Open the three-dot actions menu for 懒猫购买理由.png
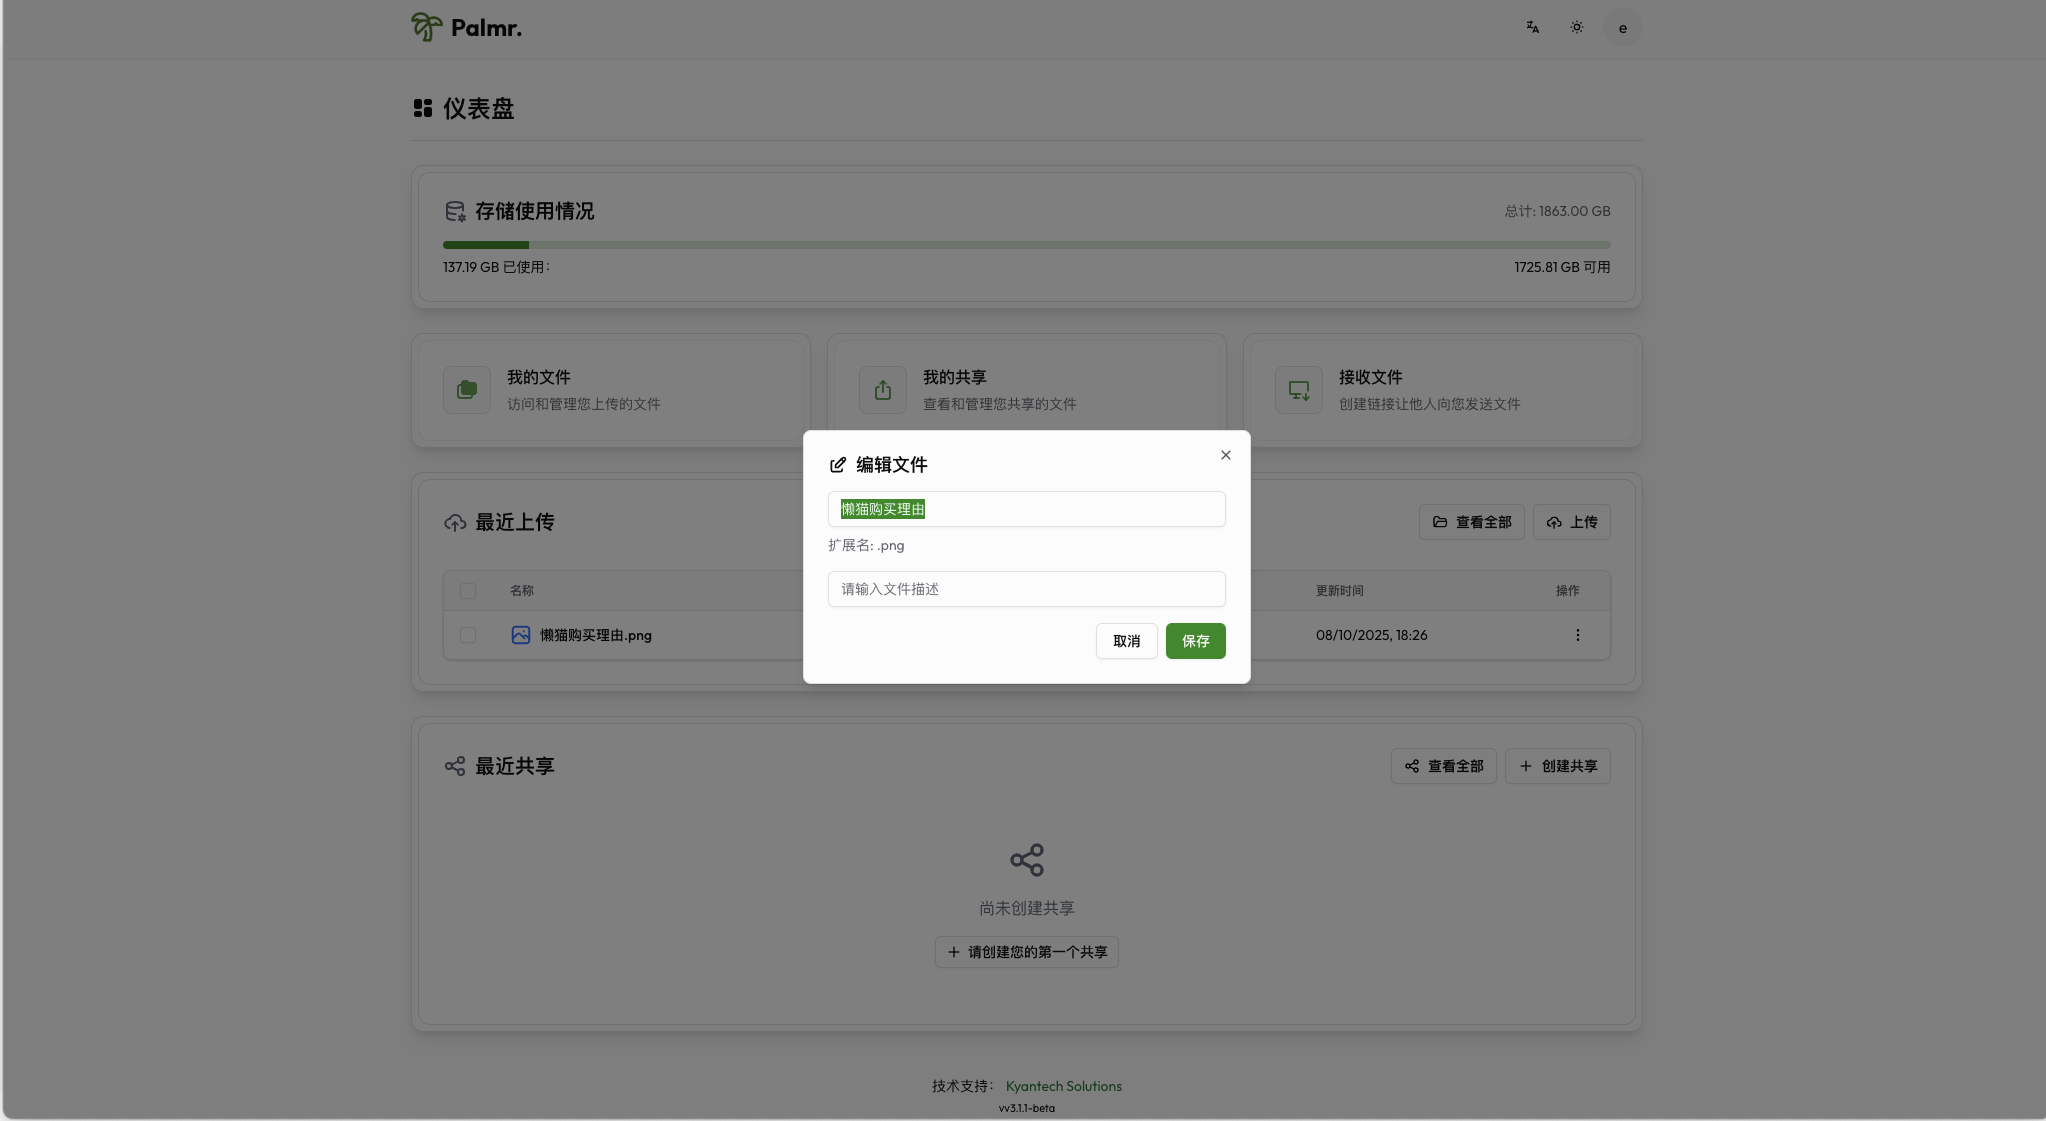 (1578, 635)
